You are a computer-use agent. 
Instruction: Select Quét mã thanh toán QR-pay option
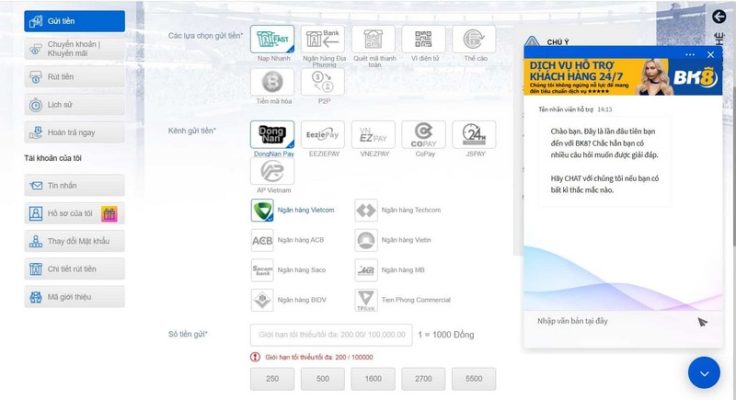click(374, 39)
